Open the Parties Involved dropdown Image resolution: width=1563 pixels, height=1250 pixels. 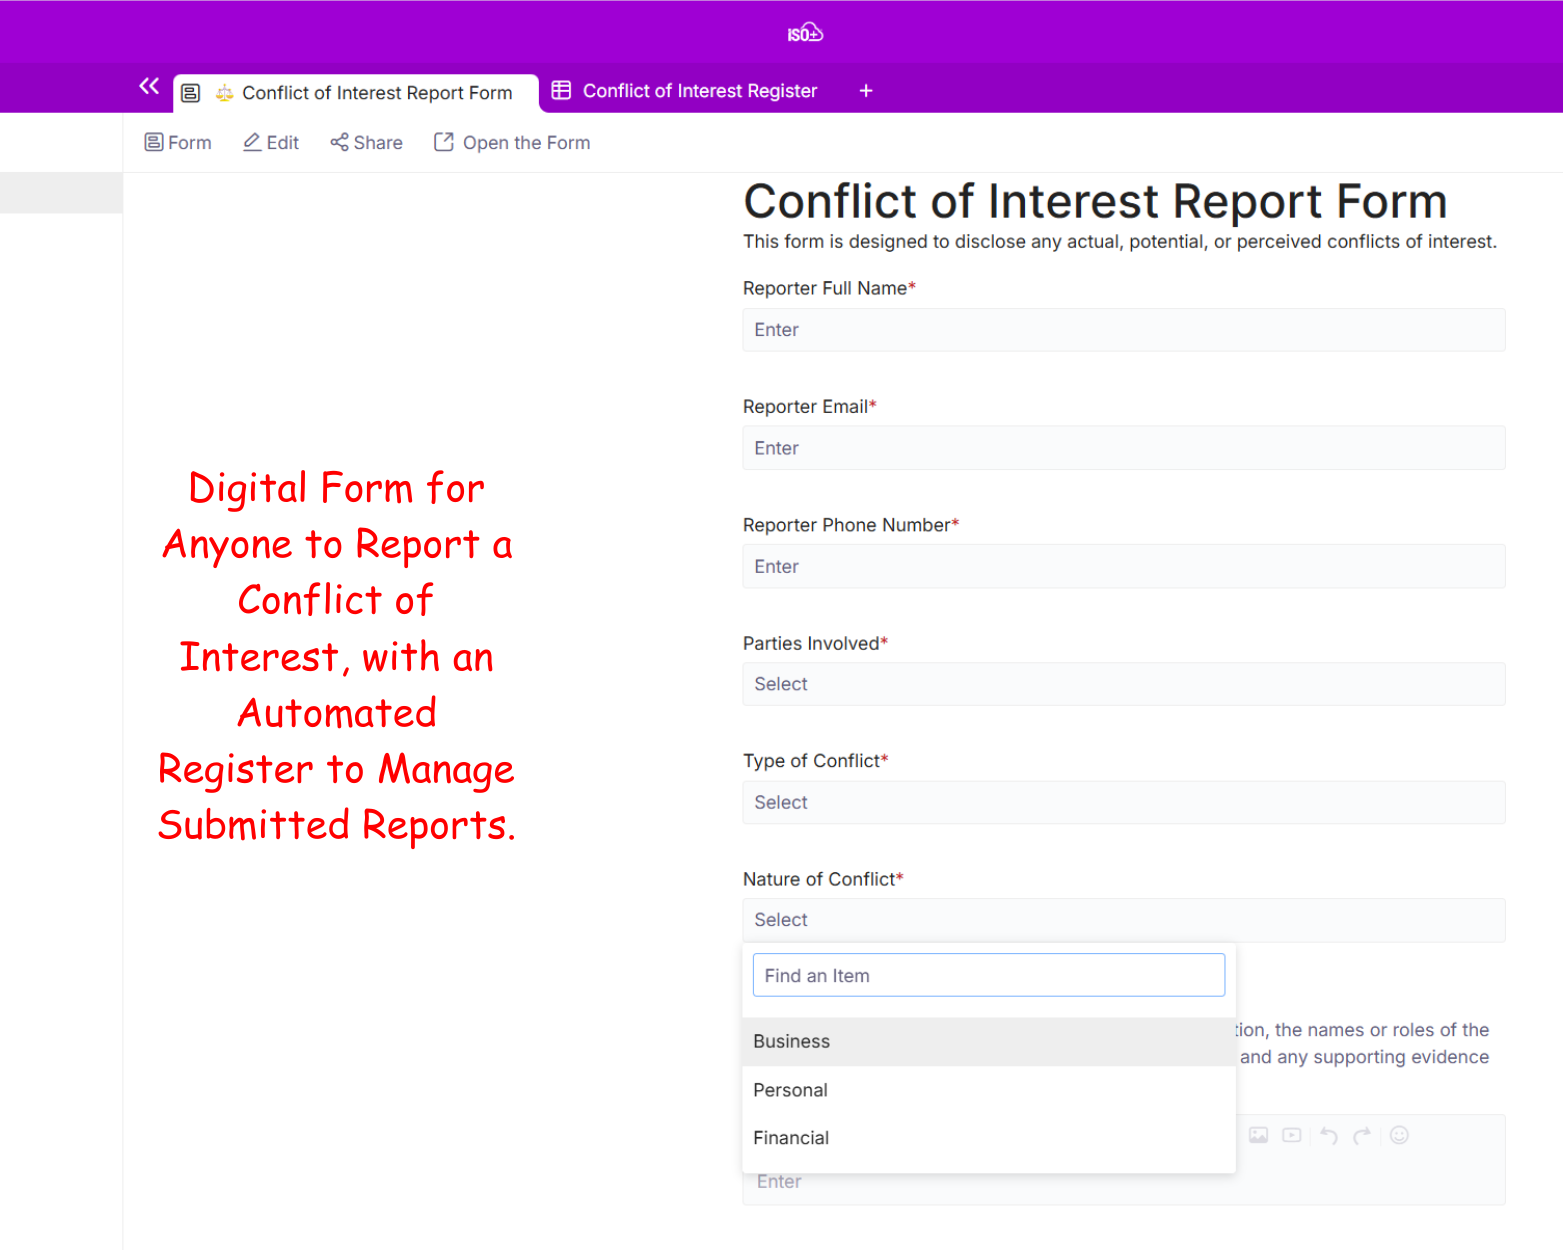click(1123, 684)
